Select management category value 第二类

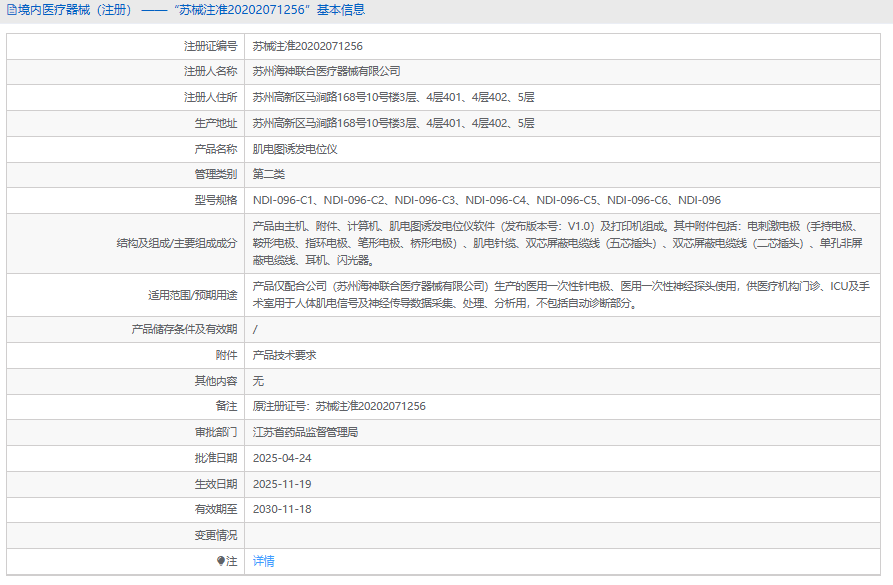(268, 174)
